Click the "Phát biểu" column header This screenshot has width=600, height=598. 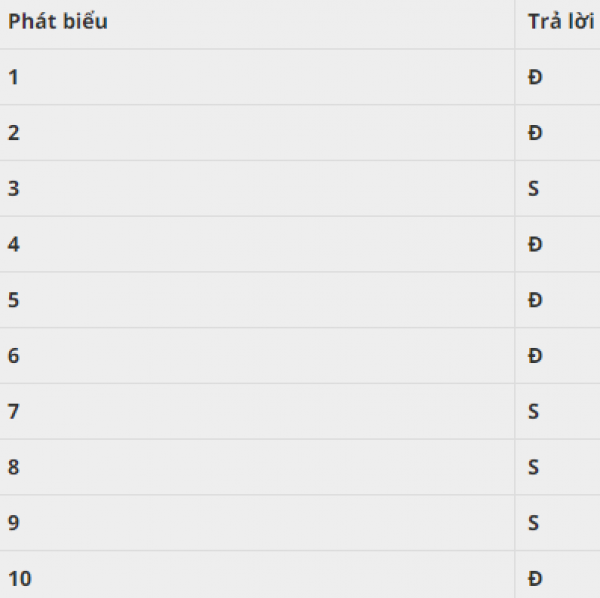click(58, 22)
